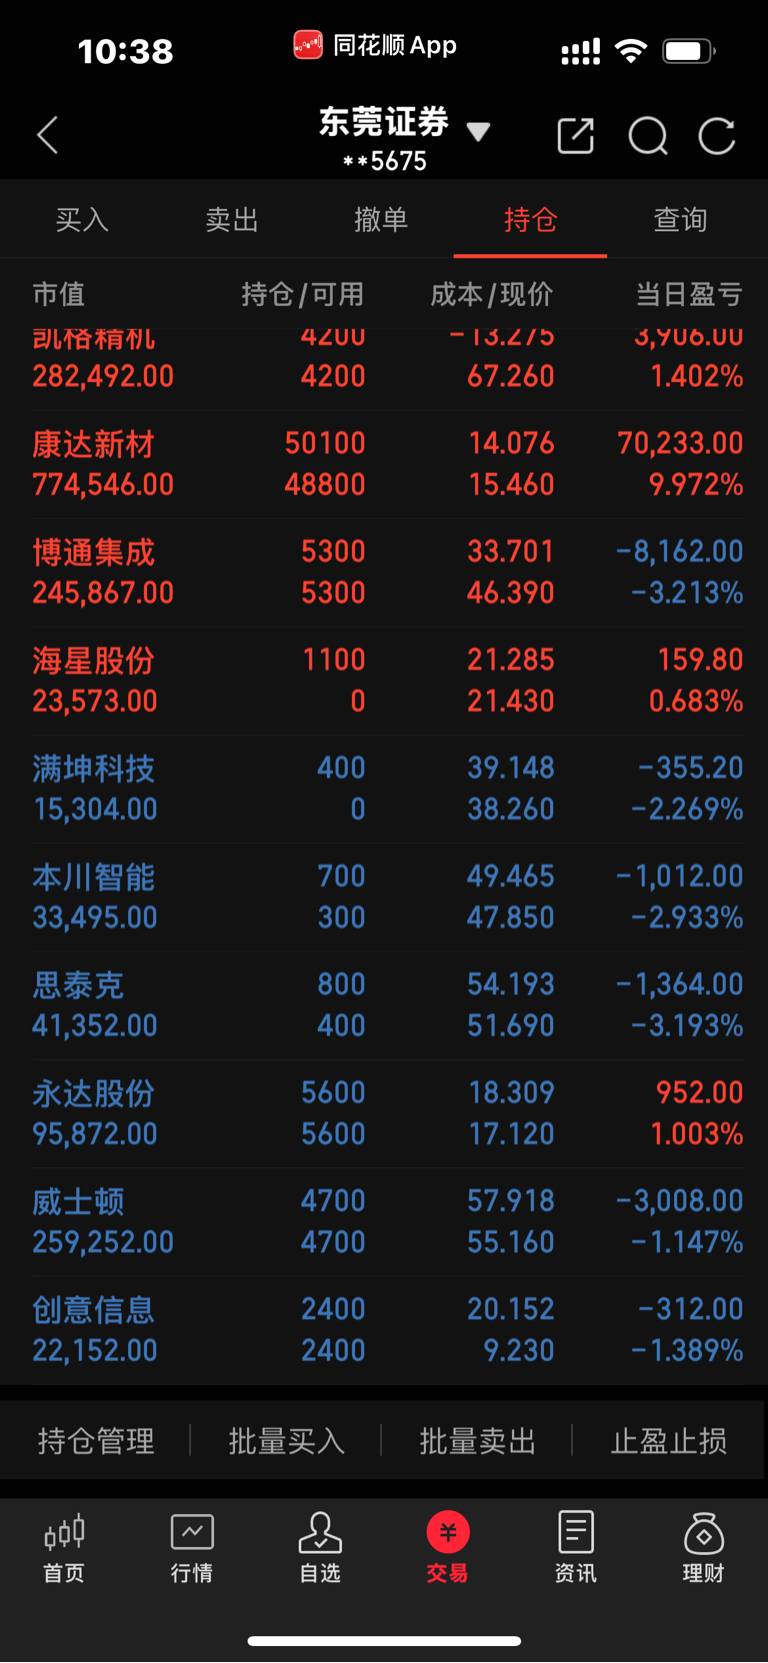Image resolution: width=768 pixels, height=1663 pixels.
Task: Open 资讯 news icon
Action: point(576,1548)
